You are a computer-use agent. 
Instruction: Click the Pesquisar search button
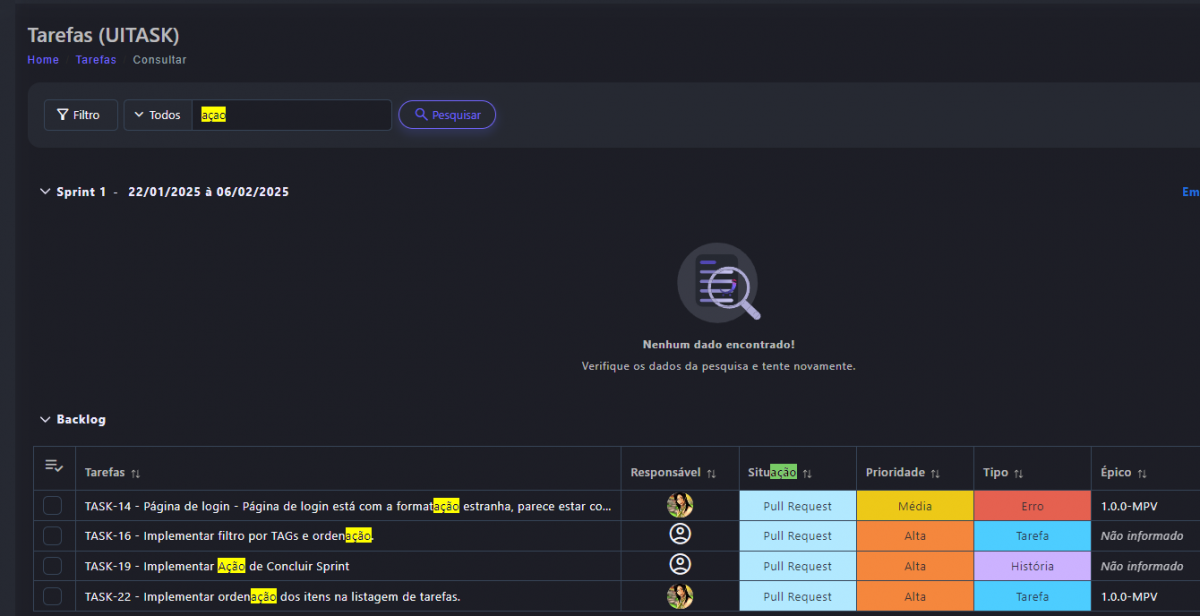click(x=447, y=115)
